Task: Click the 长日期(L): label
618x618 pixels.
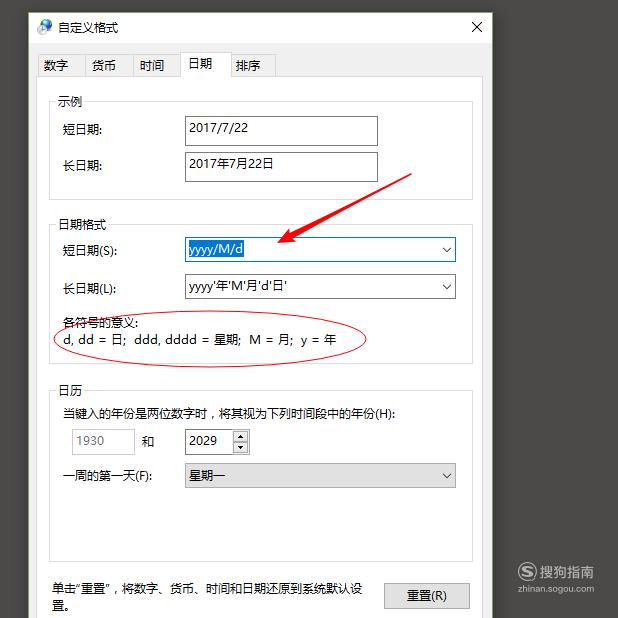Action: coord(89,289)
